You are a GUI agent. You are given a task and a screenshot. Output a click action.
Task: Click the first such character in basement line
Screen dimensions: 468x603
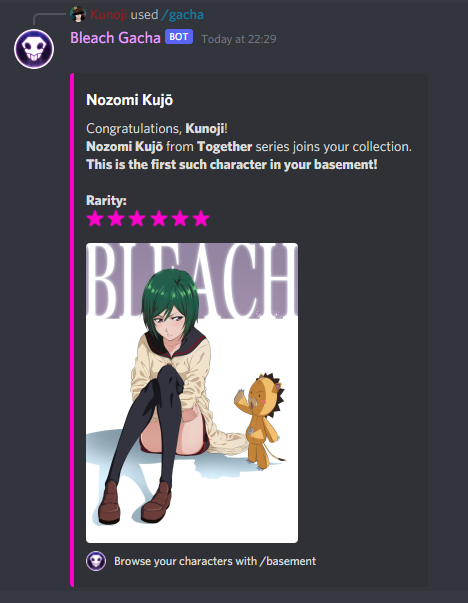pyautogui.click(x=232, y=165)
